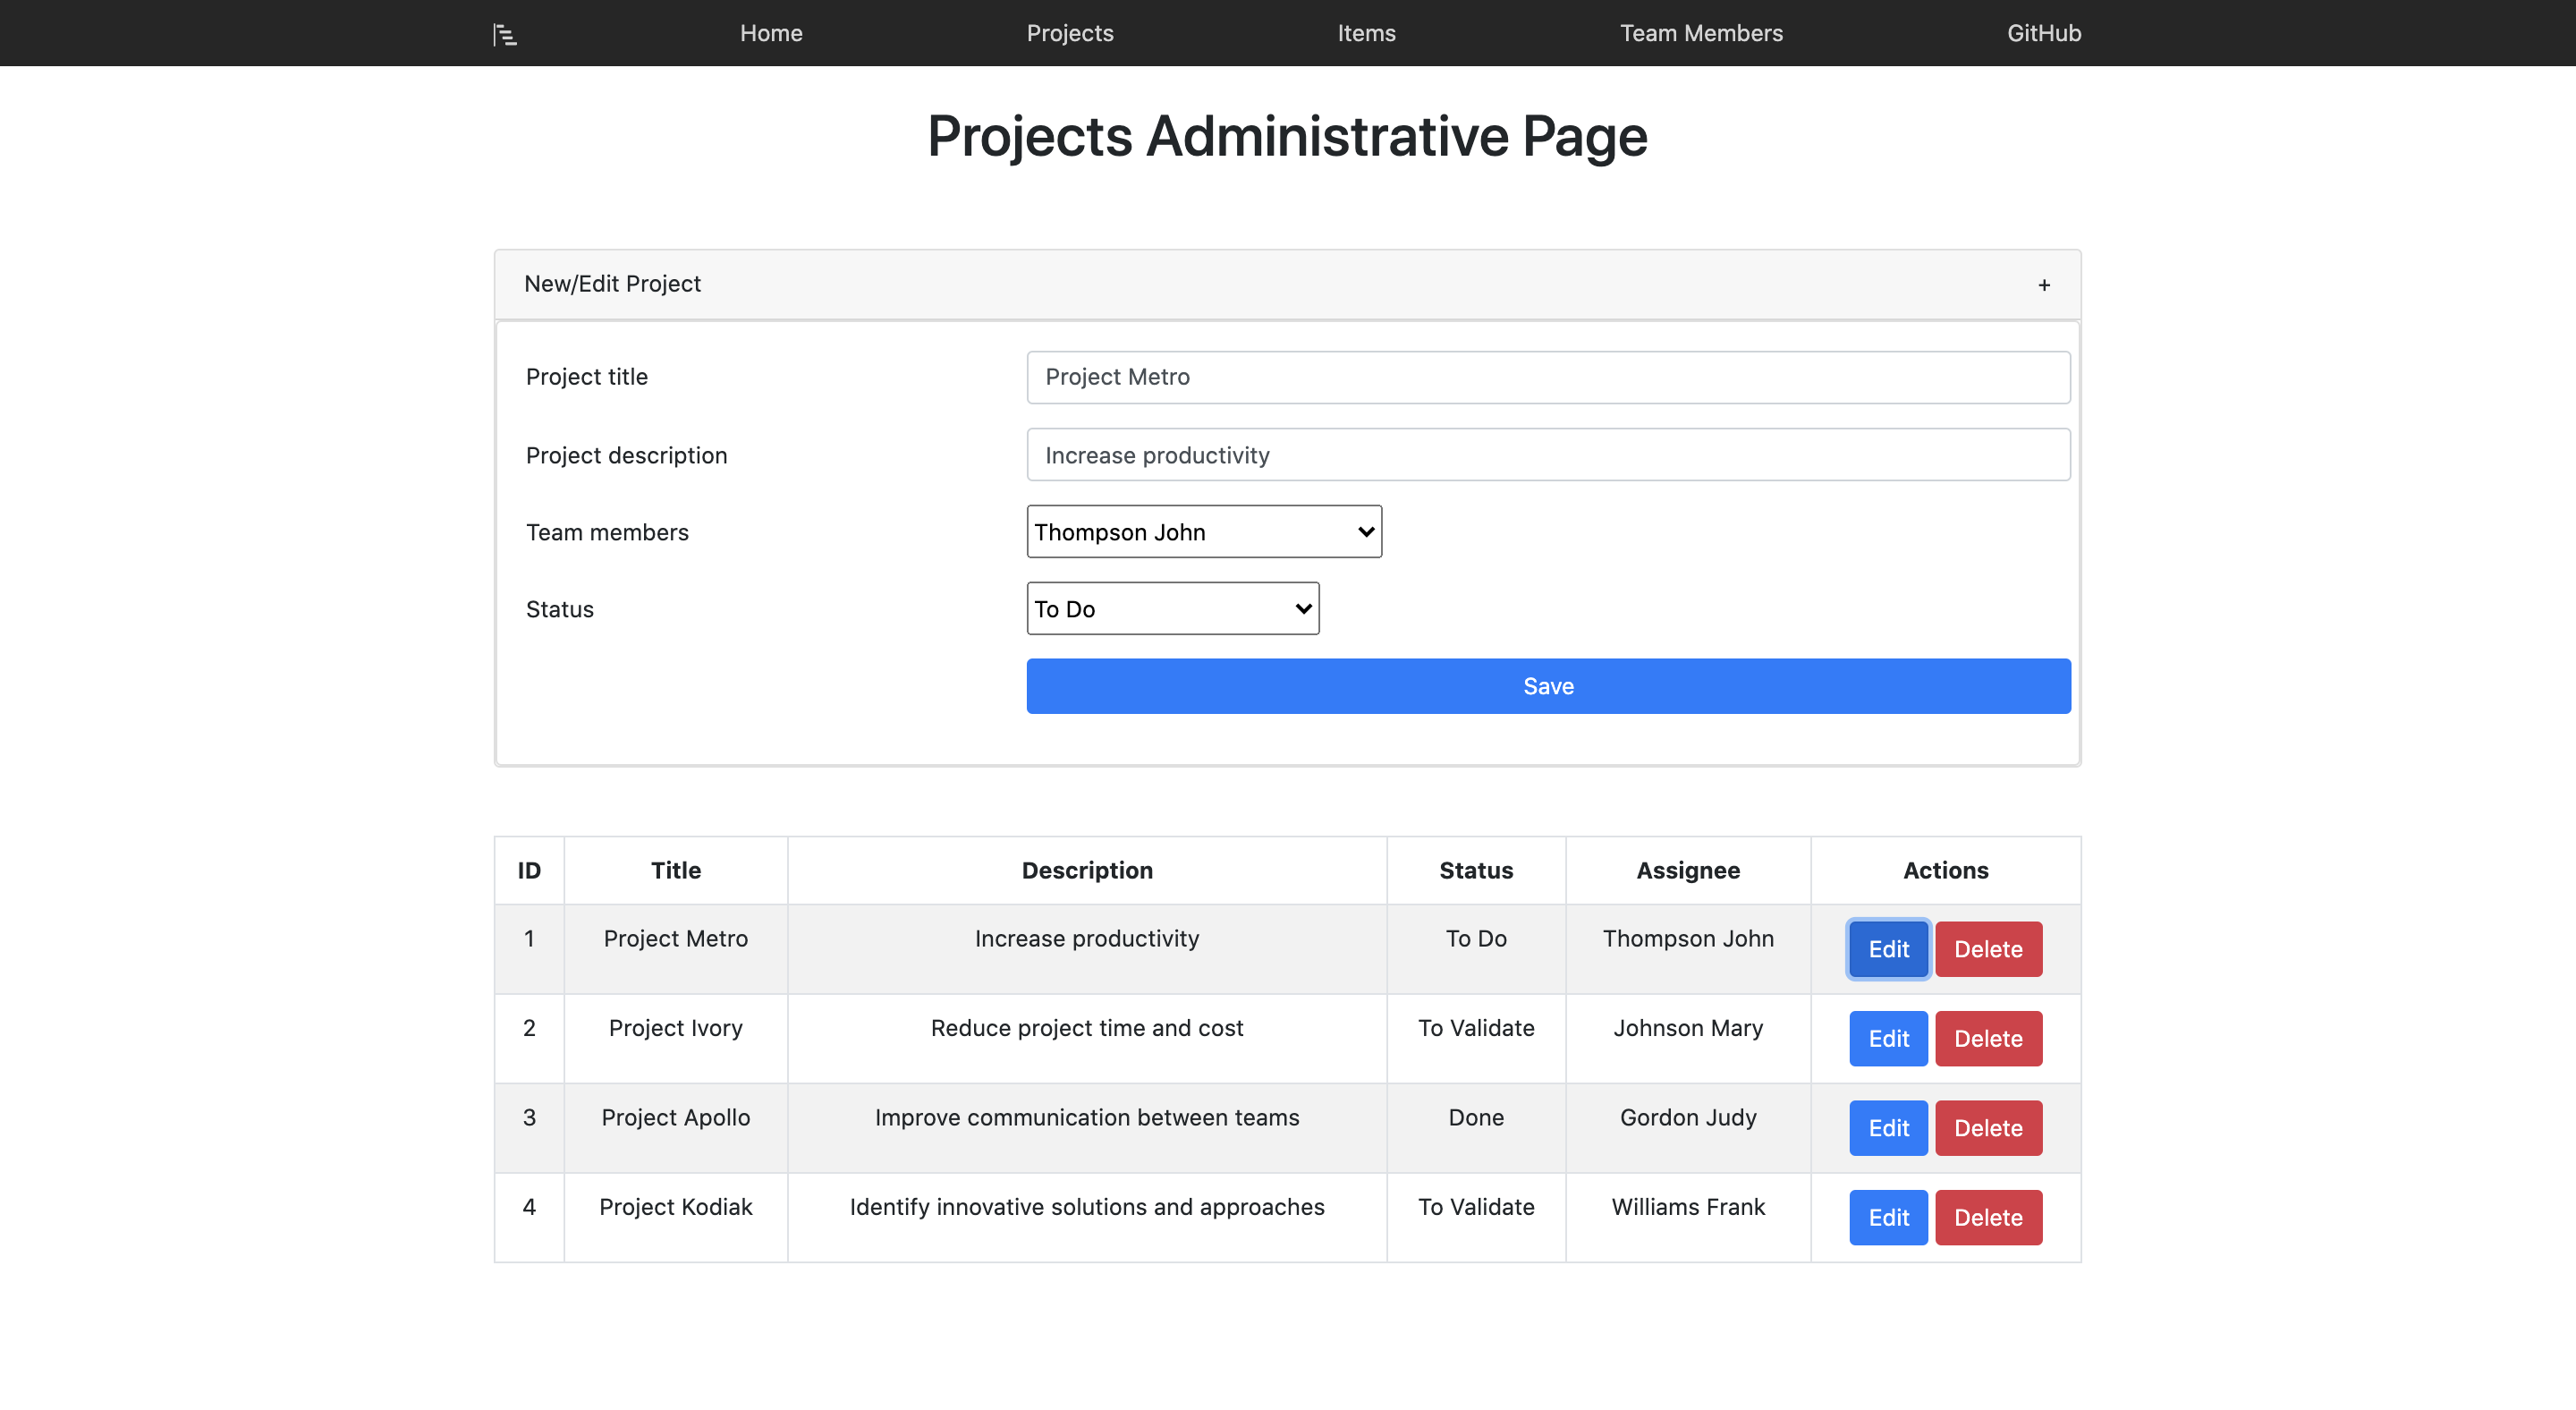The width and height of the screenshot is (2576, 1410).
Task: Navigate to the Items page
Action: point(1365,33)
